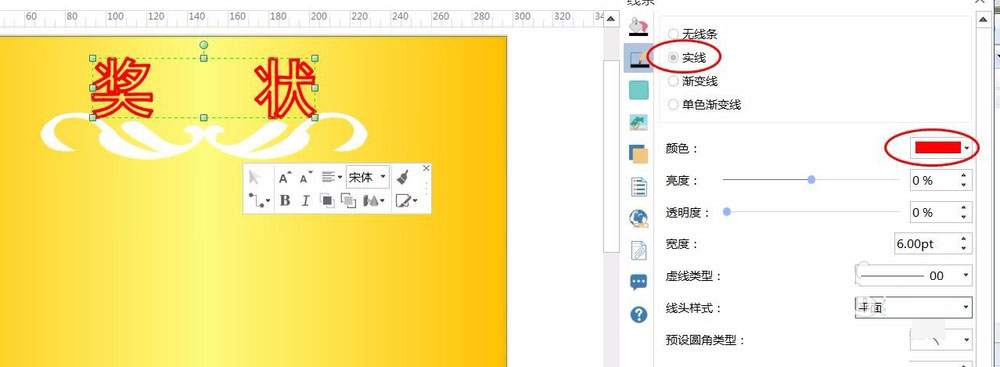Open the teal shadow sidebar tab
This screenshot has height=367, width=1000.
coord(638,90)
